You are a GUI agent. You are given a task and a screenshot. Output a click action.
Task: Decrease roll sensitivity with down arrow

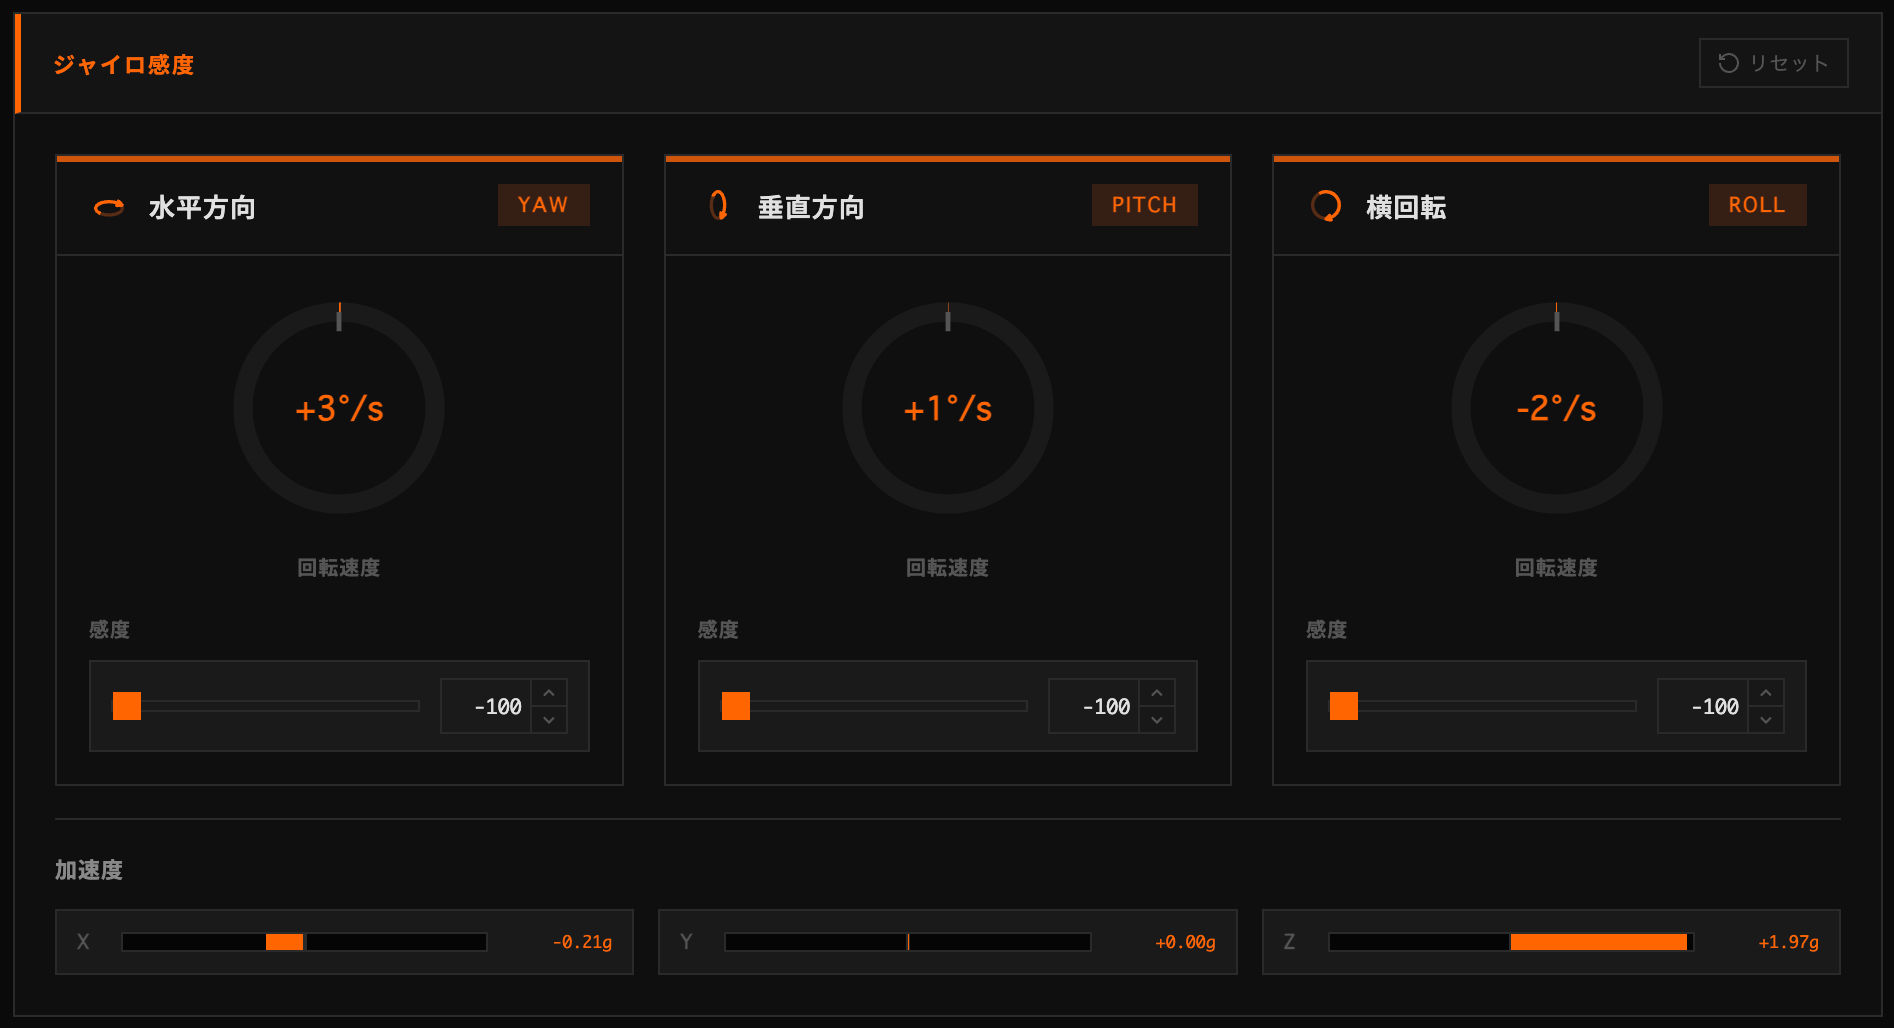(x=1766, y=720)
